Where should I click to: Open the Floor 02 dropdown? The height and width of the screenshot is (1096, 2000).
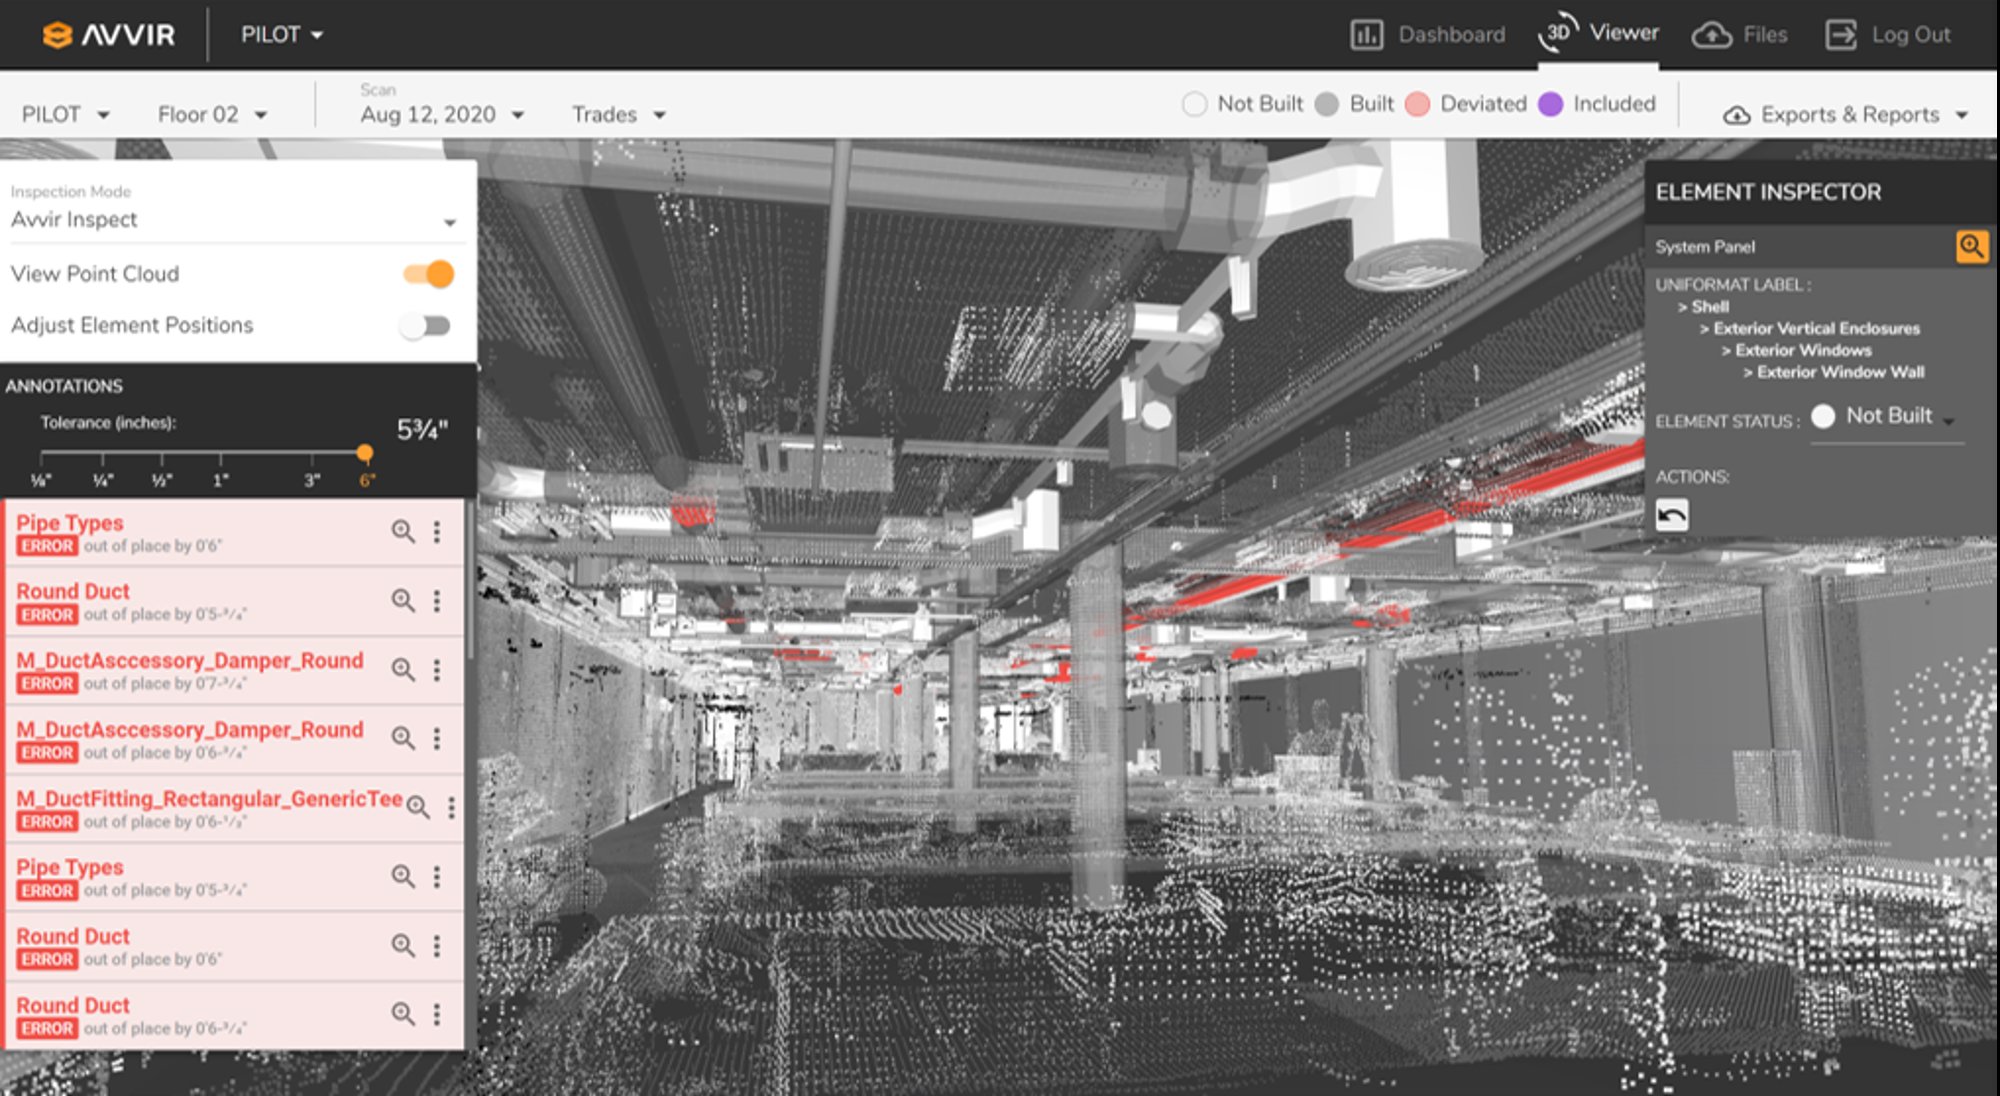pos(212,115)
